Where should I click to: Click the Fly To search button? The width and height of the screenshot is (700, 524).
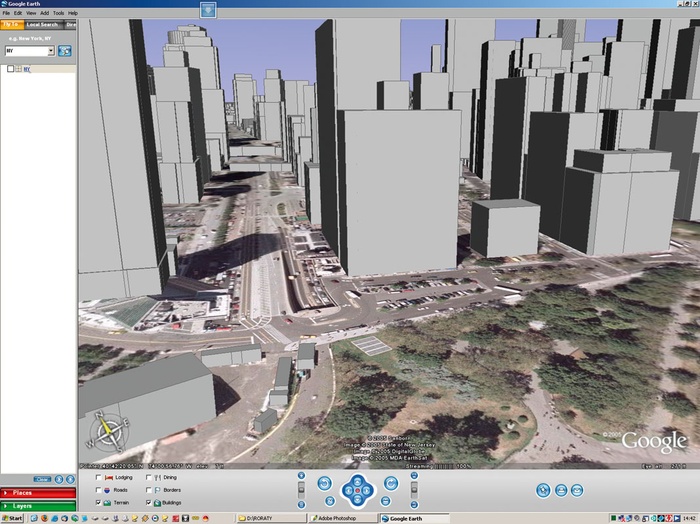pyautogui.click(x=65, y=51)
